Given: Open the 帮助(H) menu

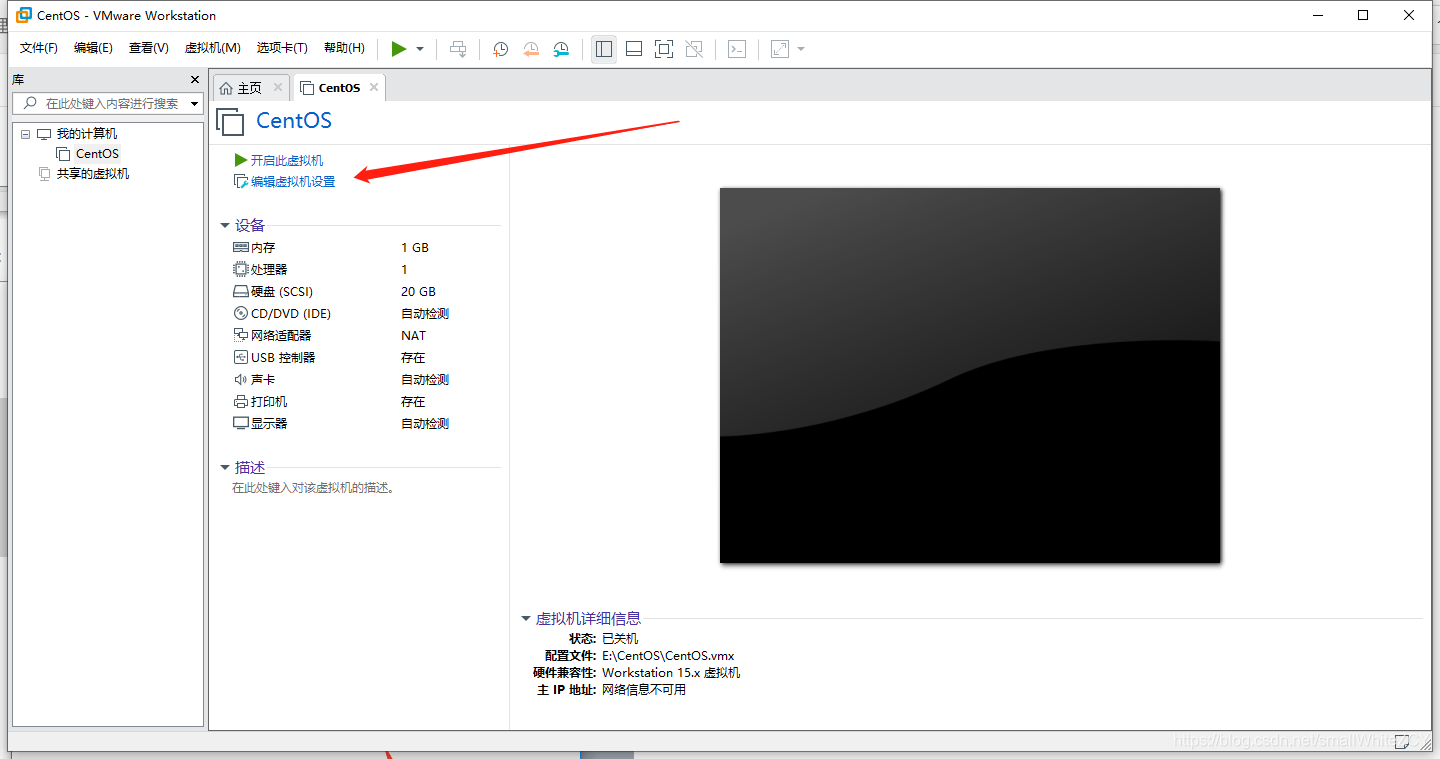Looking at the screenshot, I should 345,48.
